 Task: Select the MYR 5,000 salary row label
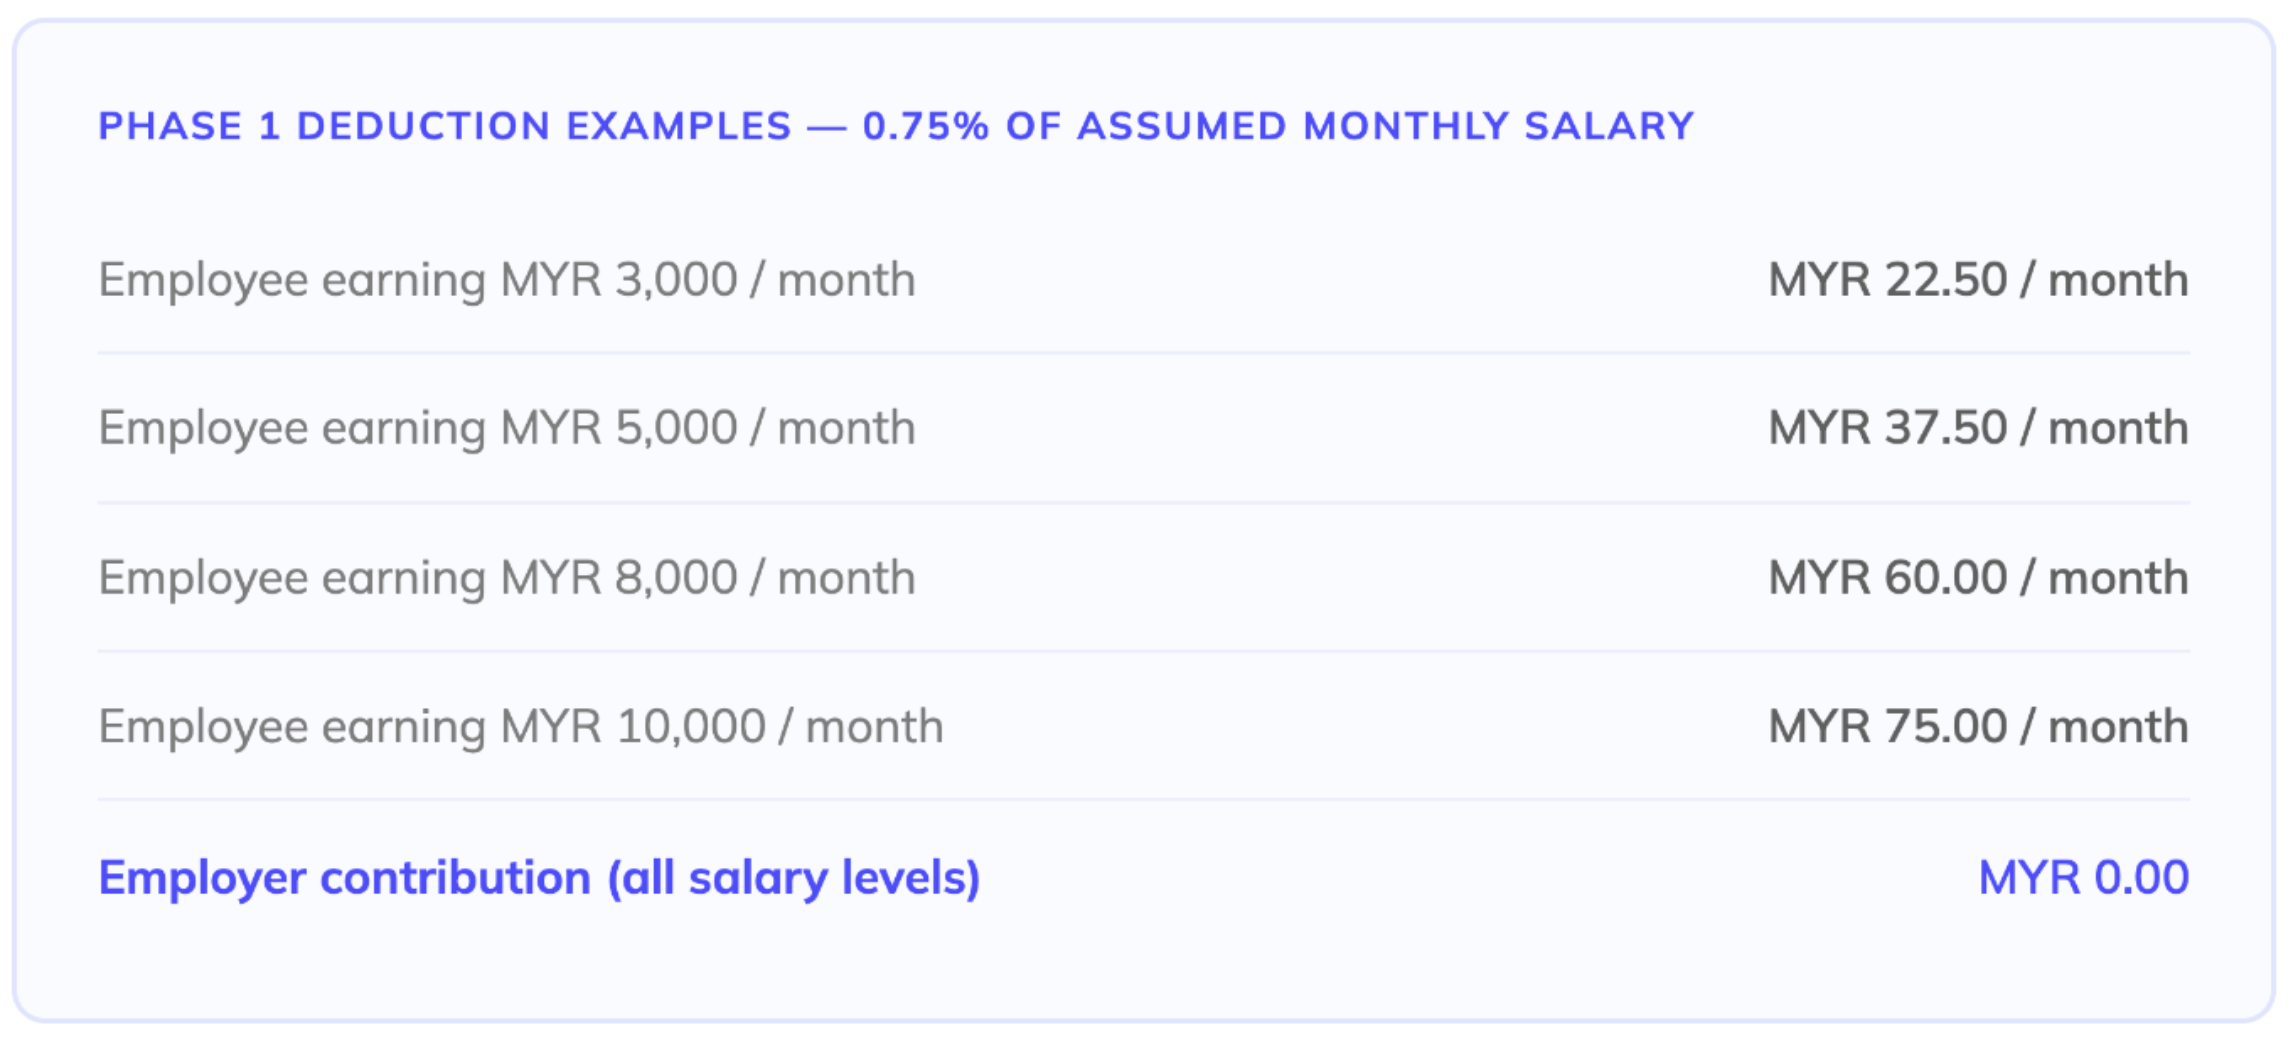(x=507, y=428)
